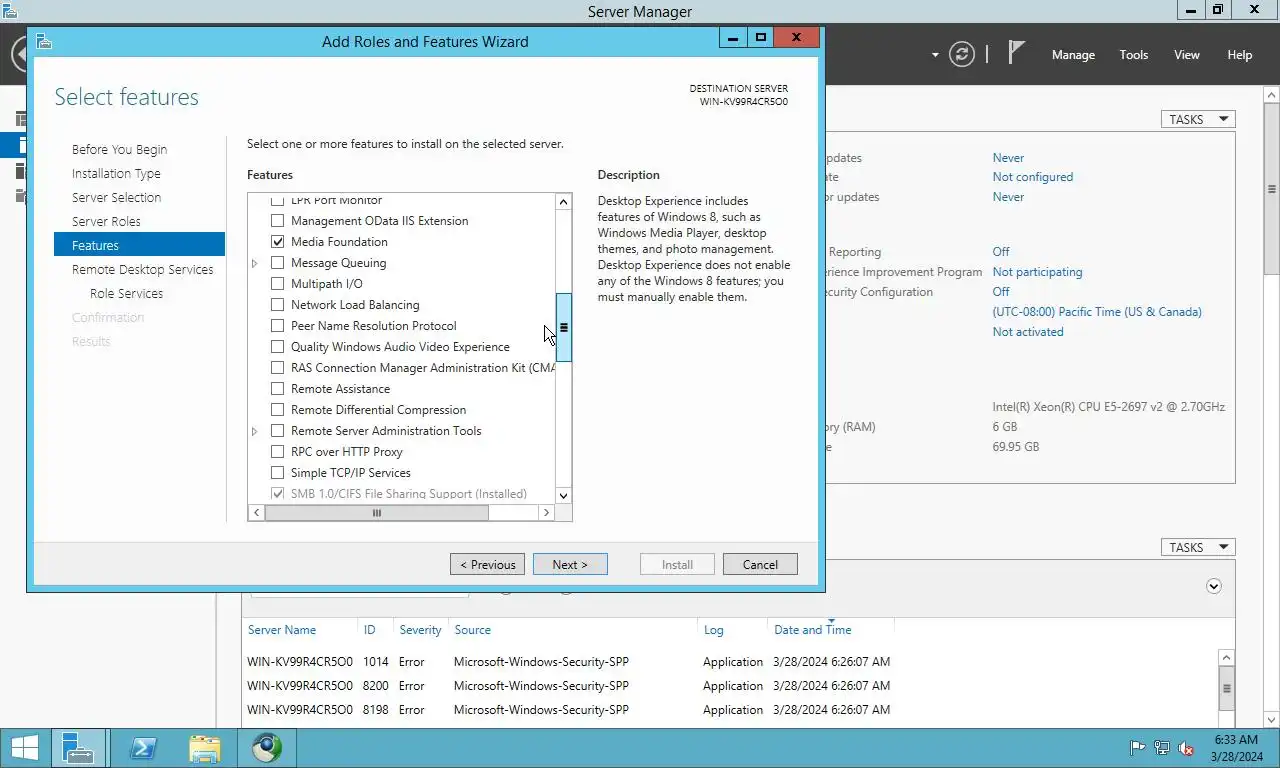Click the feature list scroll-down arrow
1280x768 pixels.
[x=563, y=495]
